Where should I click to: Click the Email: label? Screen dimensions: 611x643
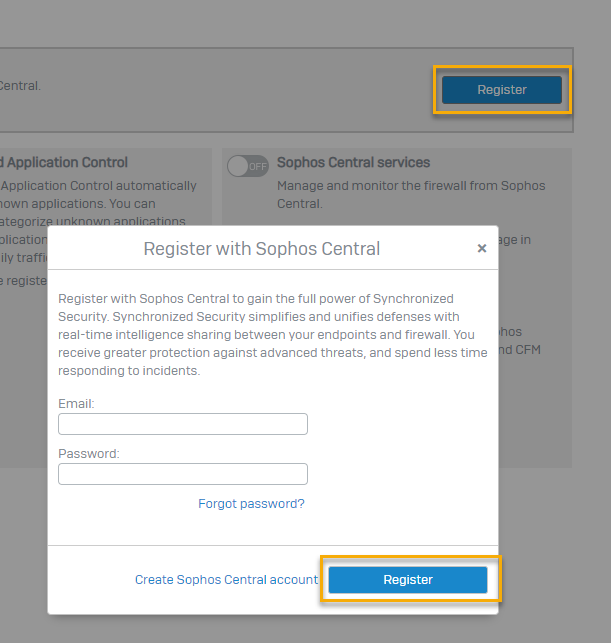click(77, 404)
